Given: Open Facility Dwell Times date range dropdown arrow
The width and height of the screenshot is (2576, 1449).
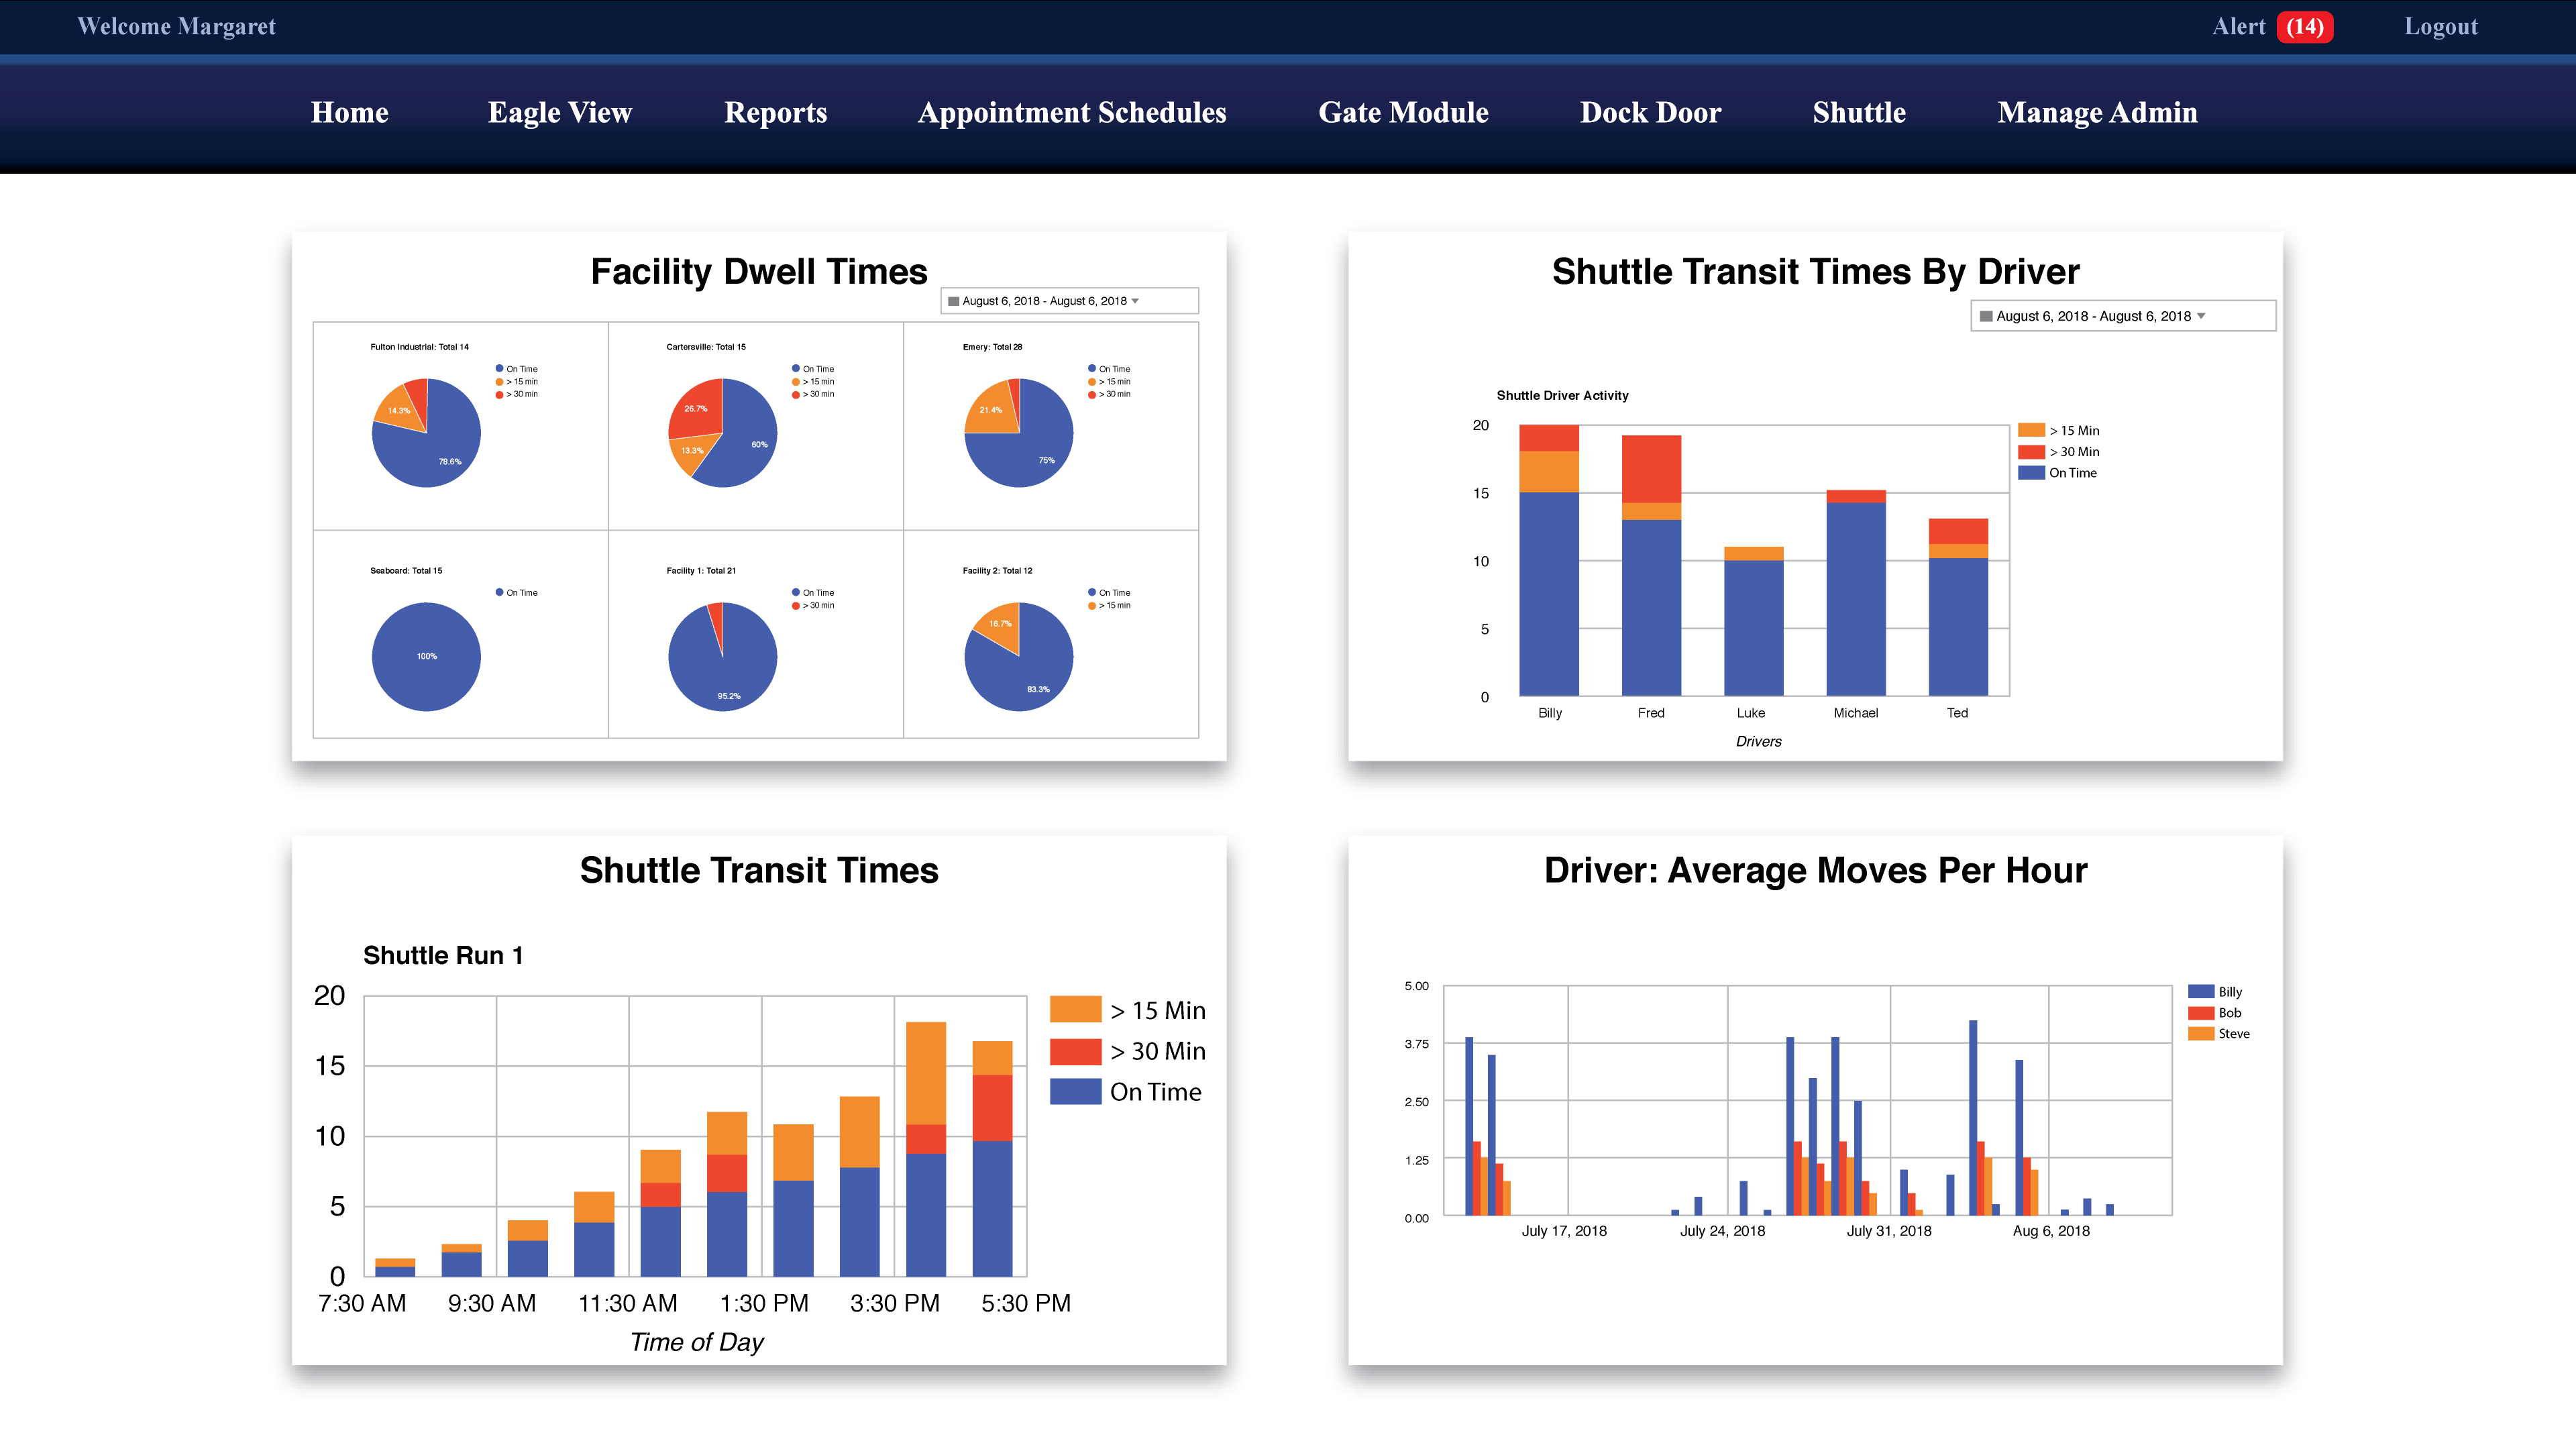Looking at the screenshot, I should coord(1135,301).
